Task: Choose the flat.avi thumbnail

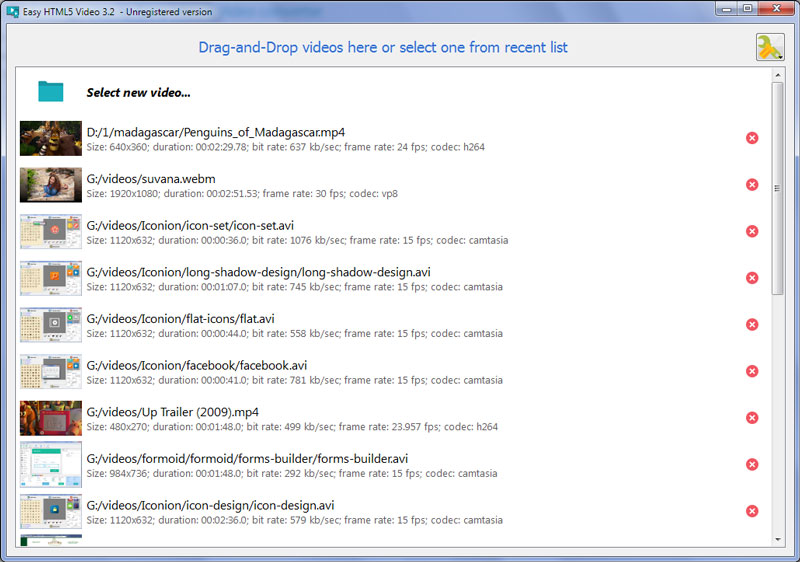Action: pyautogui.click(x=51, y=325)
